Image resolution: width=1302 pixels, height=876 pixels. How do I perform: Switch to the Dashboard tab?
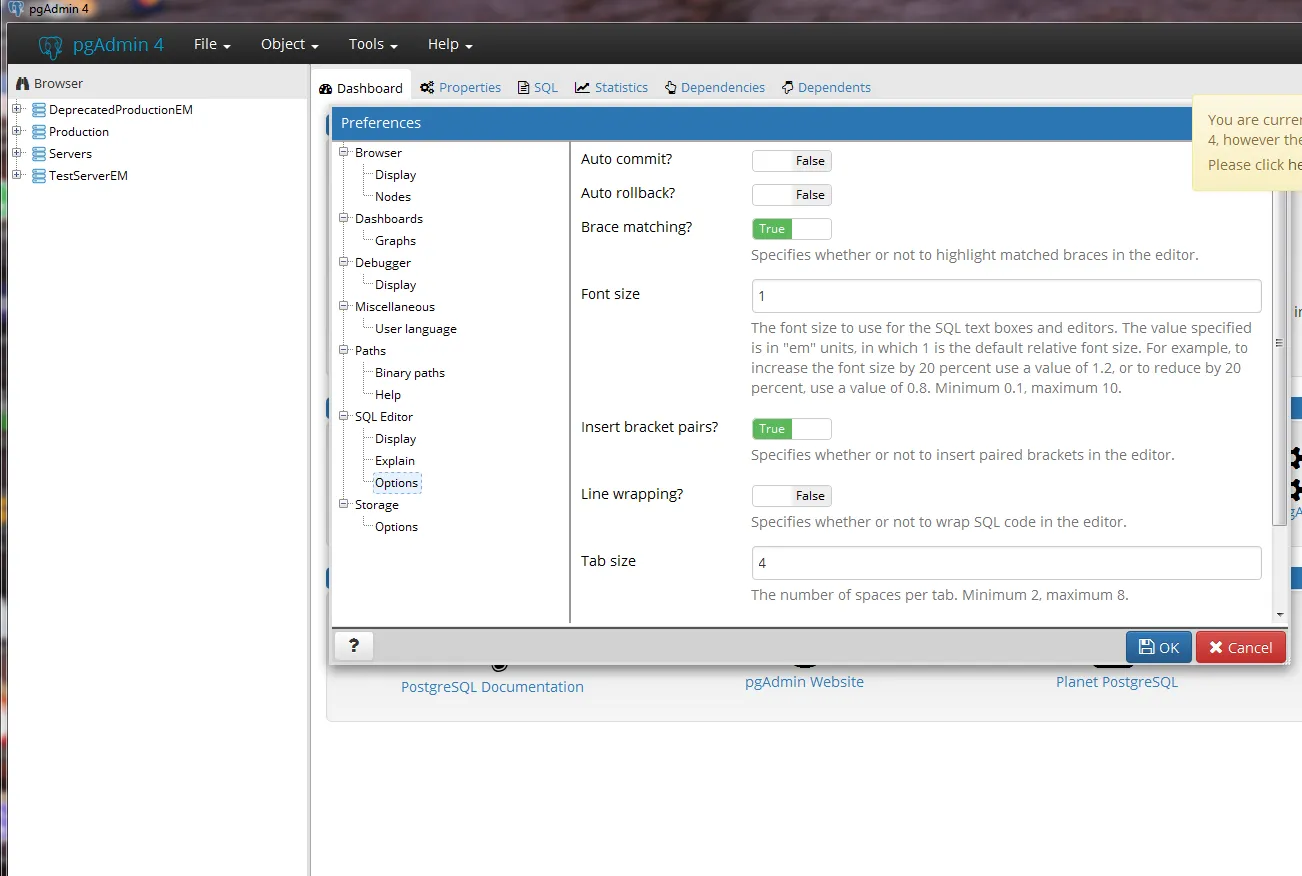tap(361, 88)
